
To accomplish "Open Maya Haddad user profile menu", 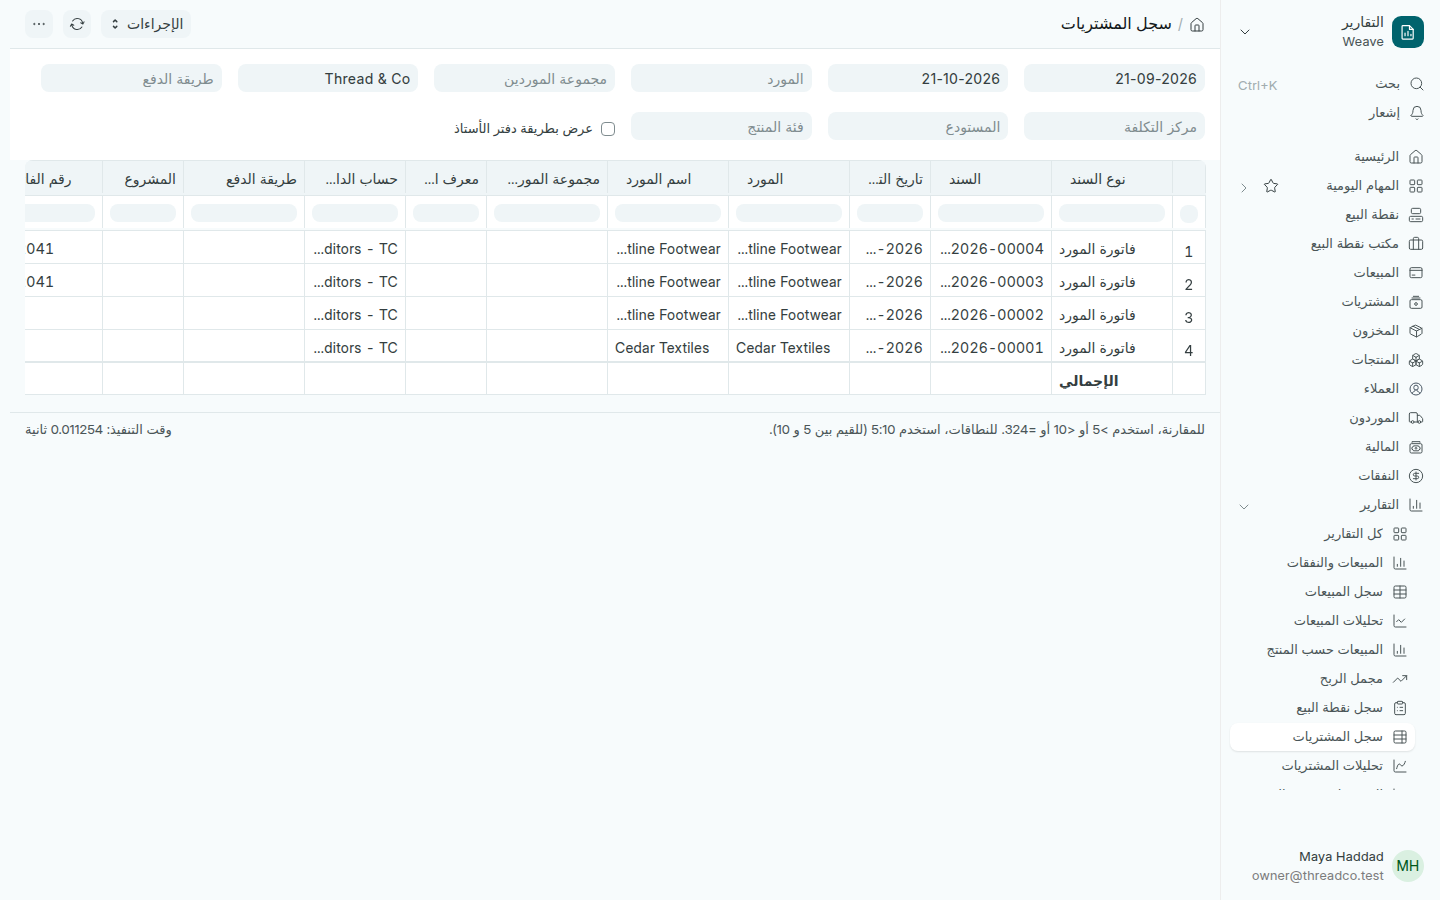I will click(x=1330, y=866).
